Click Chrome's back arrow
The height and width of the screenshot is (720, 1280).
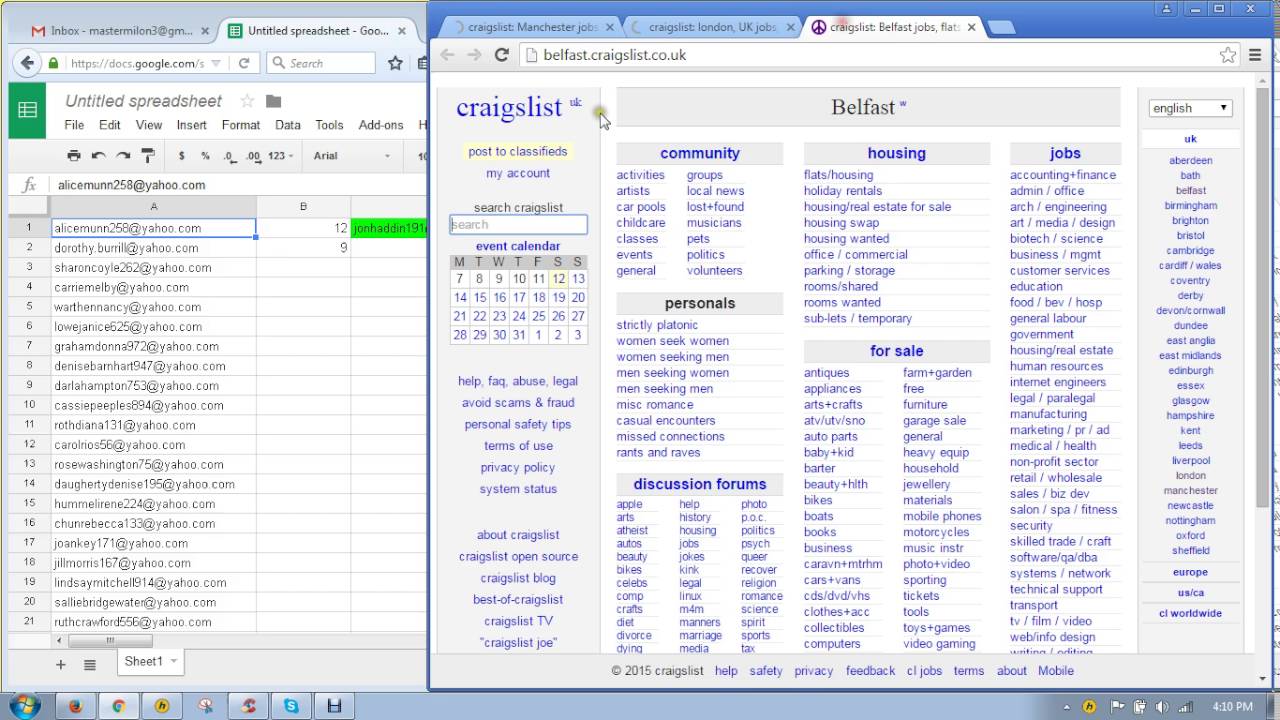click(x=447, y=55)
